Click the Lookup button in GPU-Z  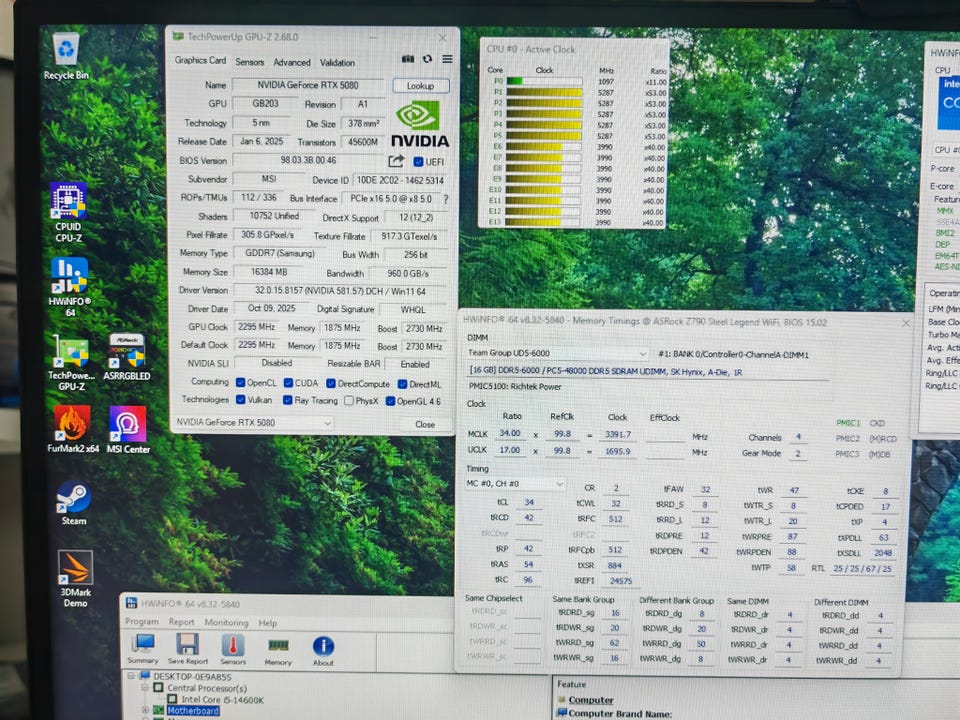coord(421,86)
